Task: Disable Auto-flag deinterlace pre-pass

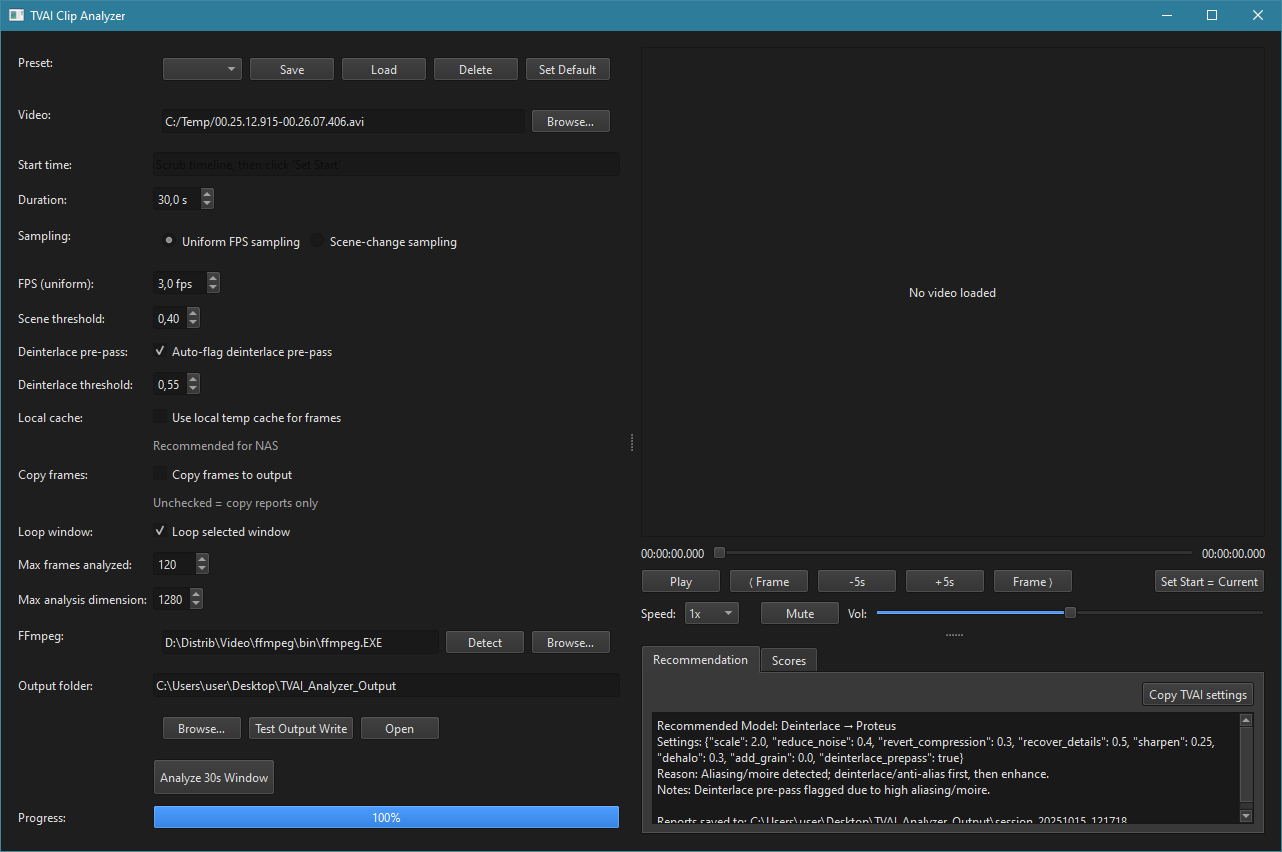Action: (x=160, y=352)
